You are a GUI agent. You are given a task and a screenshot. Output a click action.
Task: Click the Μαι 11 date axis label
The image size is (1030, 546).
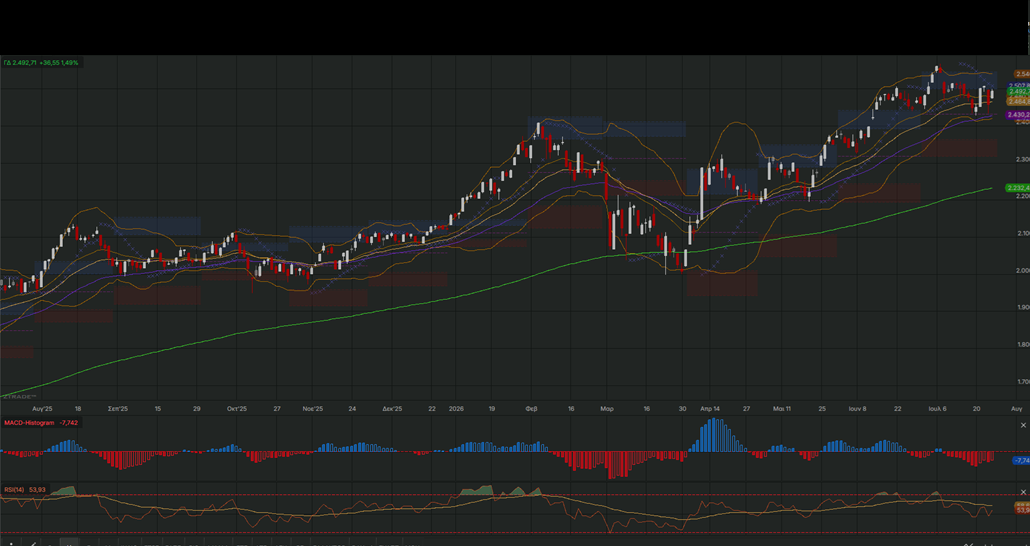pos(782,409)
